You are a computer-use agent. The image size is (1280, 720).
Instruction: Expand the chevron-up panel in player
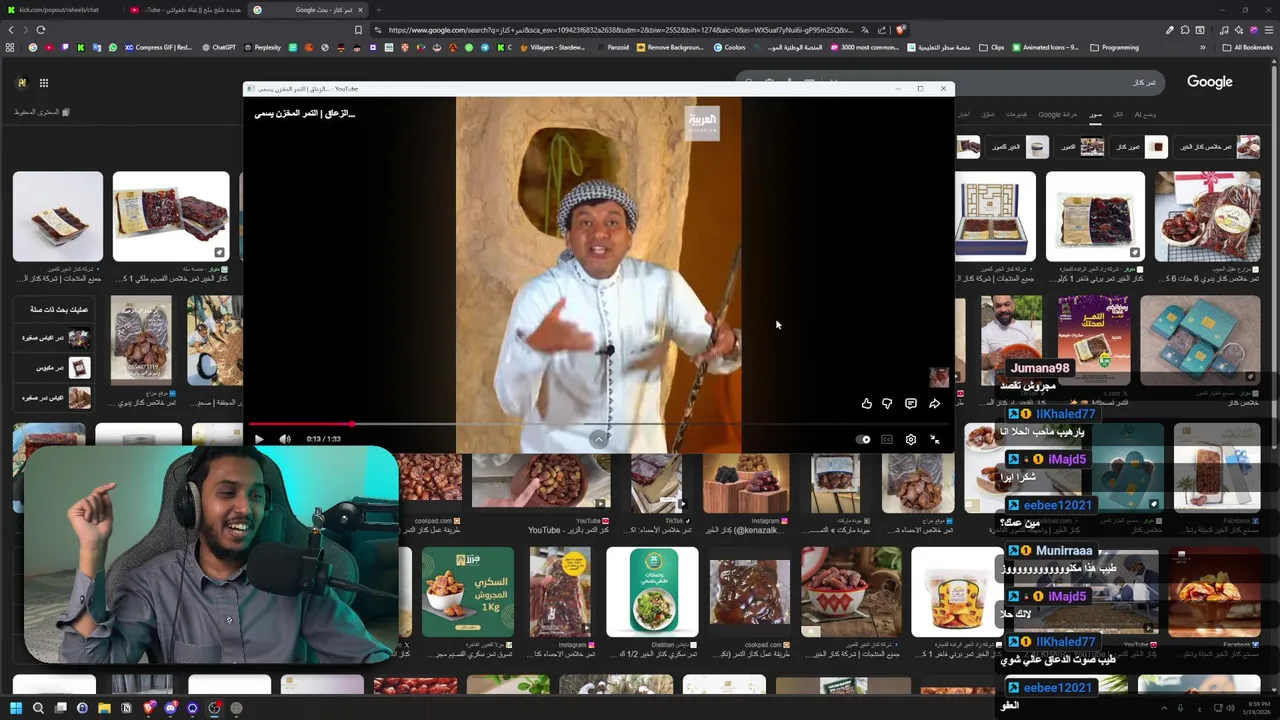point(598,439)
